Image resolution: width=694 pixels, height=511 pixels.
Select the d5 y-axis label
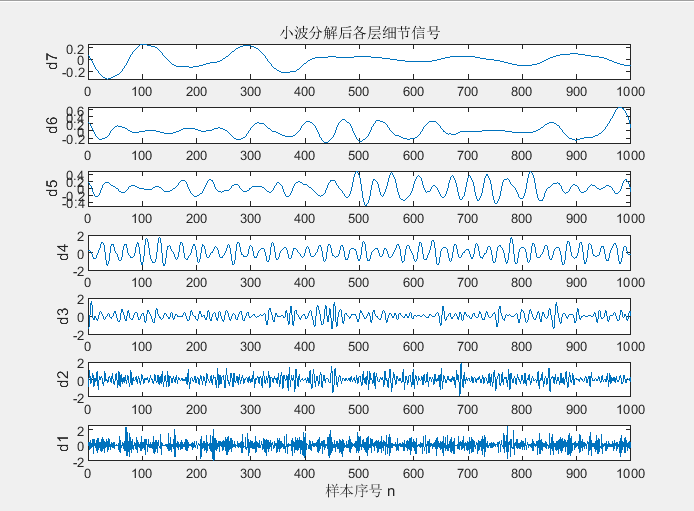click(52, 188)
